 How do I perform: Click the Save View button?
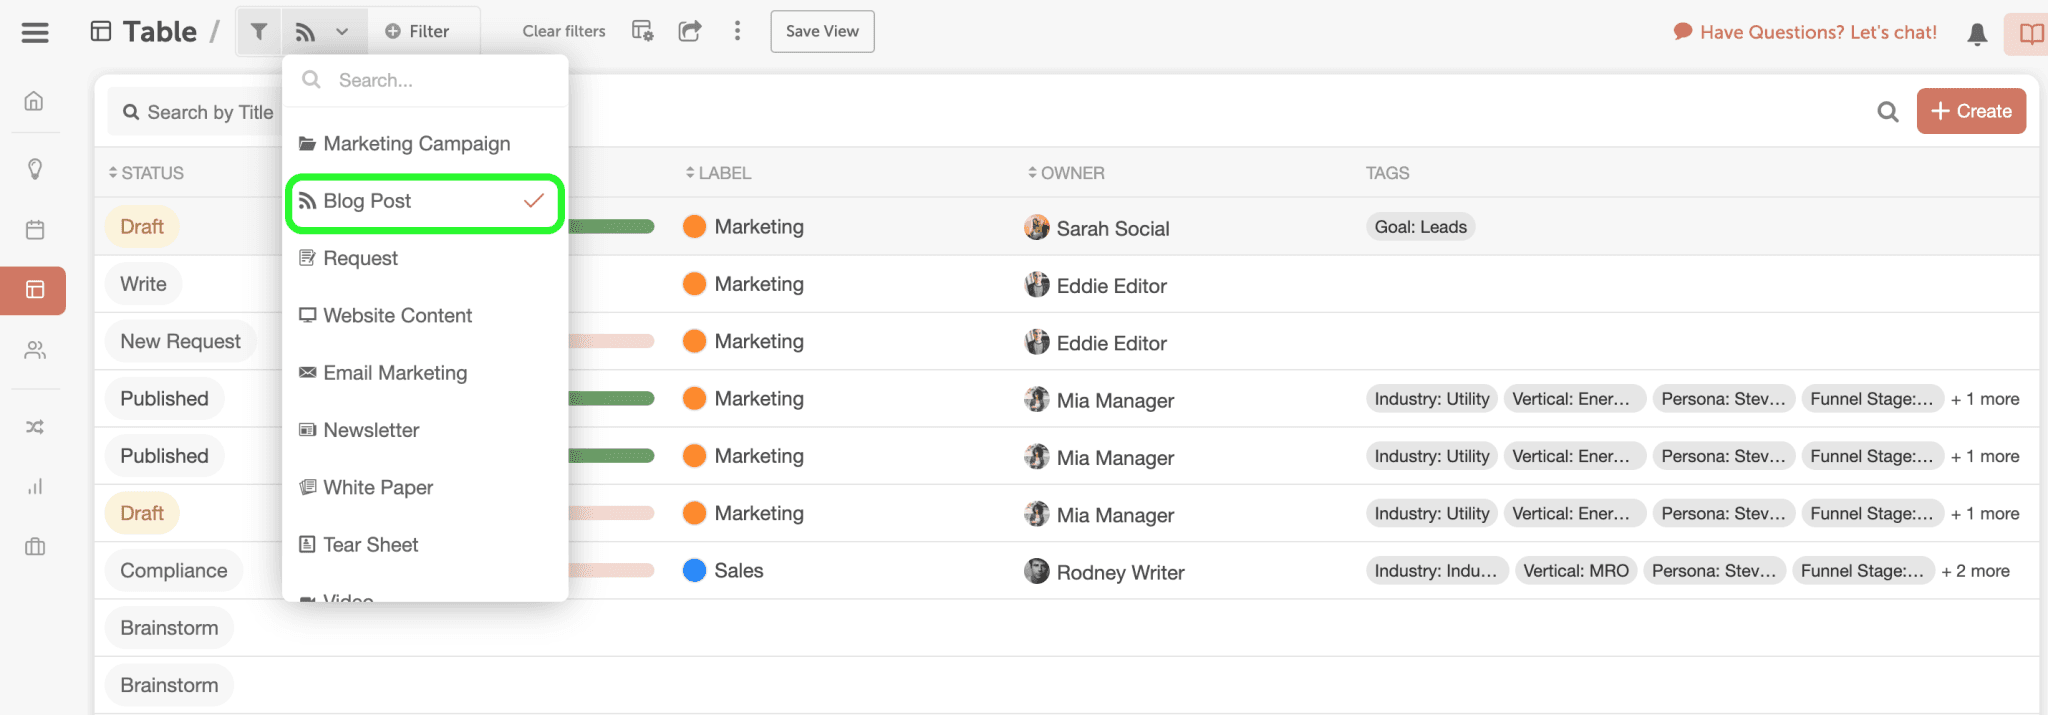tap(822, 32)
